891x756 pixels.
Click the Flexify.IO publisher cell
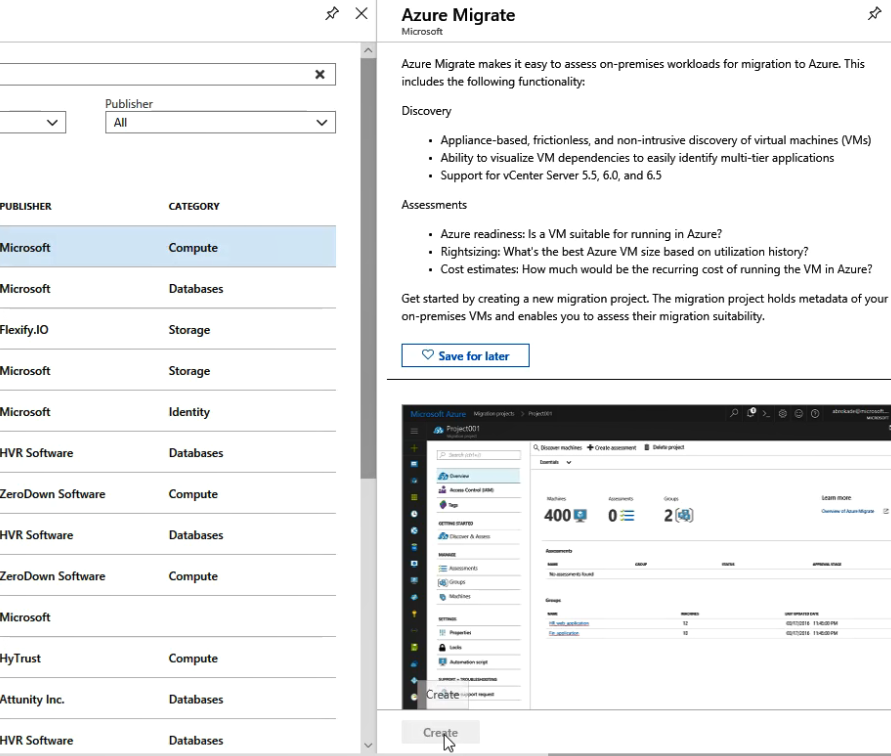[x=24, y=330]
